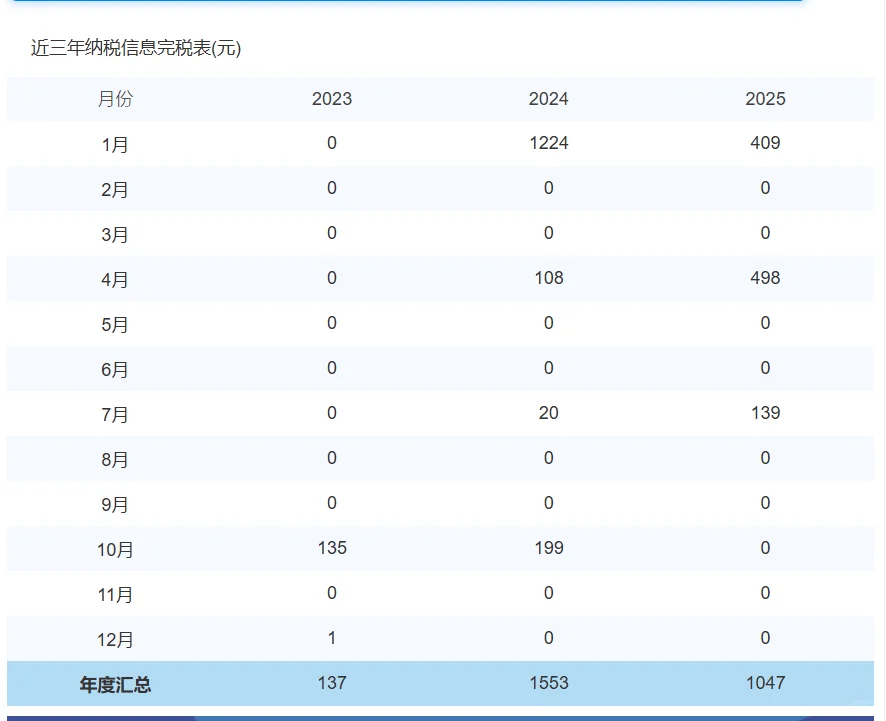Viewport: 886px width, 721px height.
Task: Click the 1月 row label
Action: tap(114, 143)
